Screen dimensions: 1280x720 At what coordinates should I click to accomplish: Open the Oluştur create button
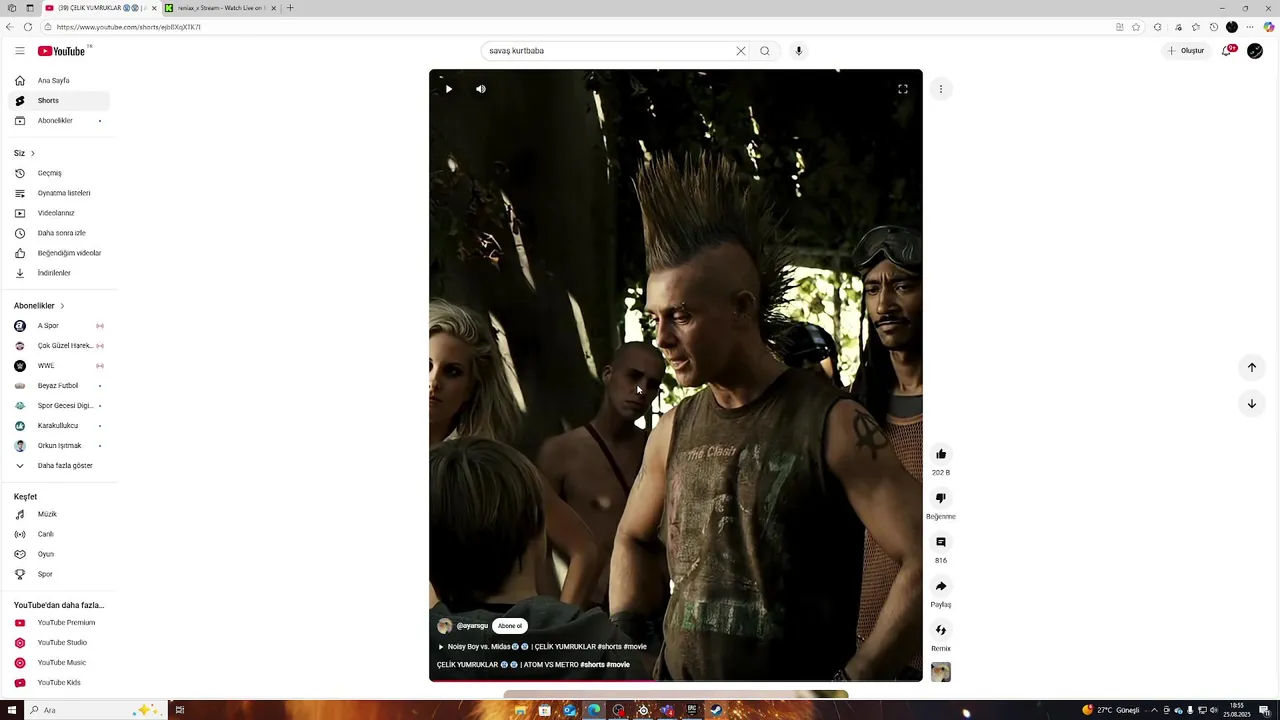(x=1186, y=51)
